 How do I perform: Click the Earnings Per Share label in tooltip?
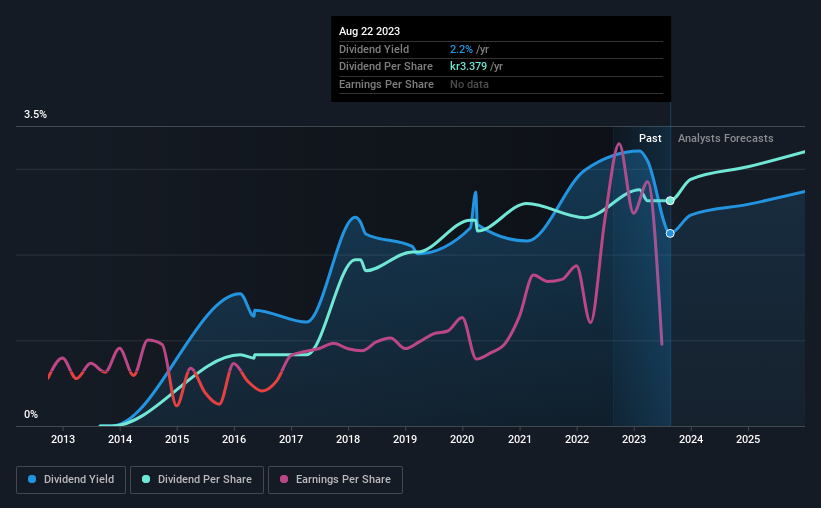point(386,84)
